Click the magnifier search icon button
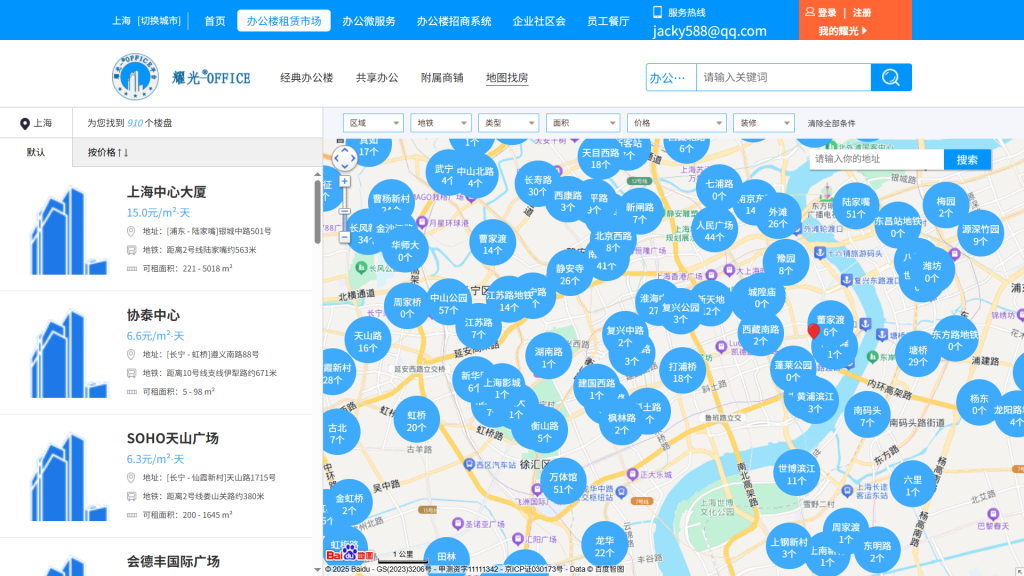The height and width of the screenshot is (576, 1024). click(891, 77)
